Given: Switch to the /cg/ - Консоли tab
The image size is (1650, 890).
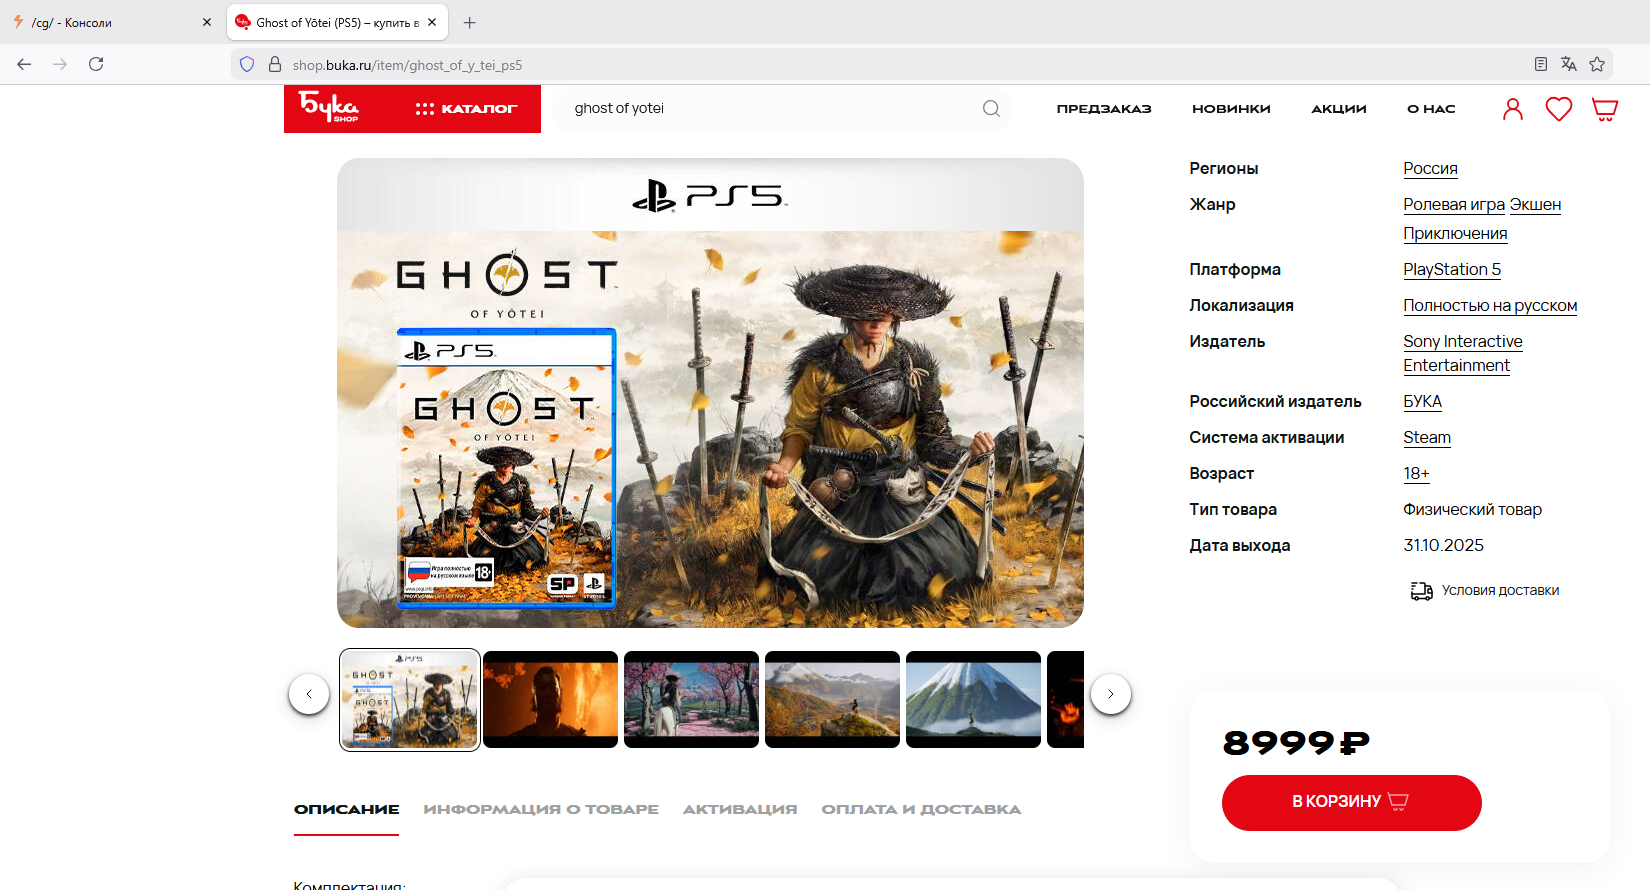Looking at the screenshot, I should pos(113,22).
